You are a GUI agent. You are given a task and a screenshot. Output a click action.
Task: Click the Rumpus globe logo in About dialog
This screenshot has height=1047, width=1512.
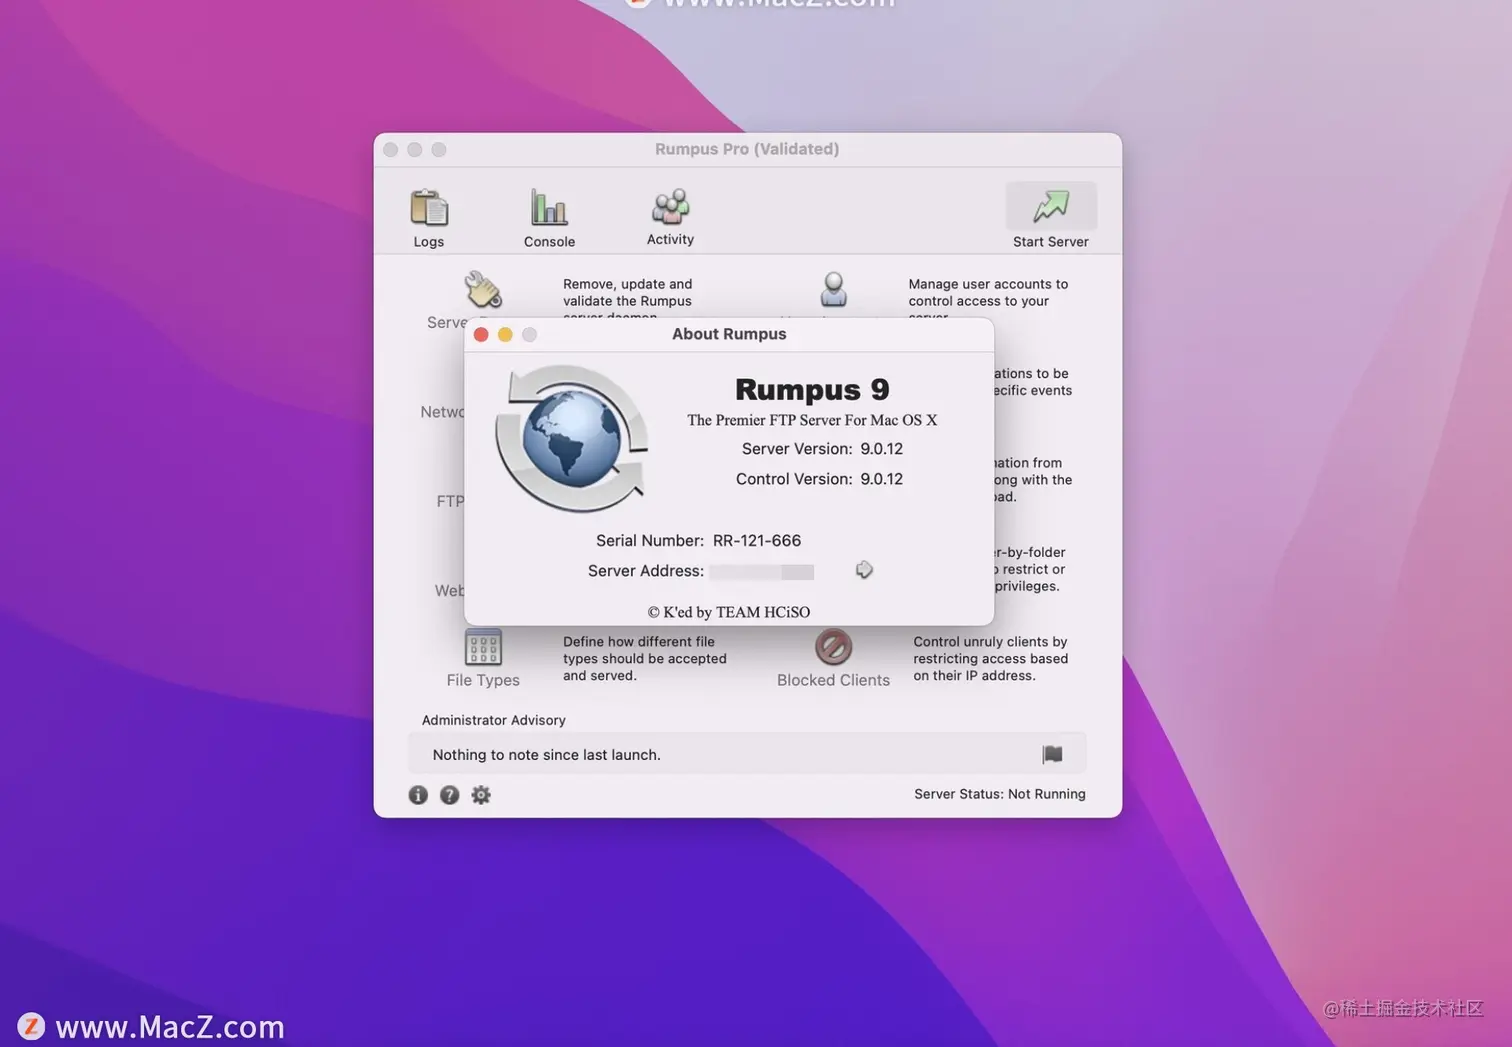pos(571,438)
